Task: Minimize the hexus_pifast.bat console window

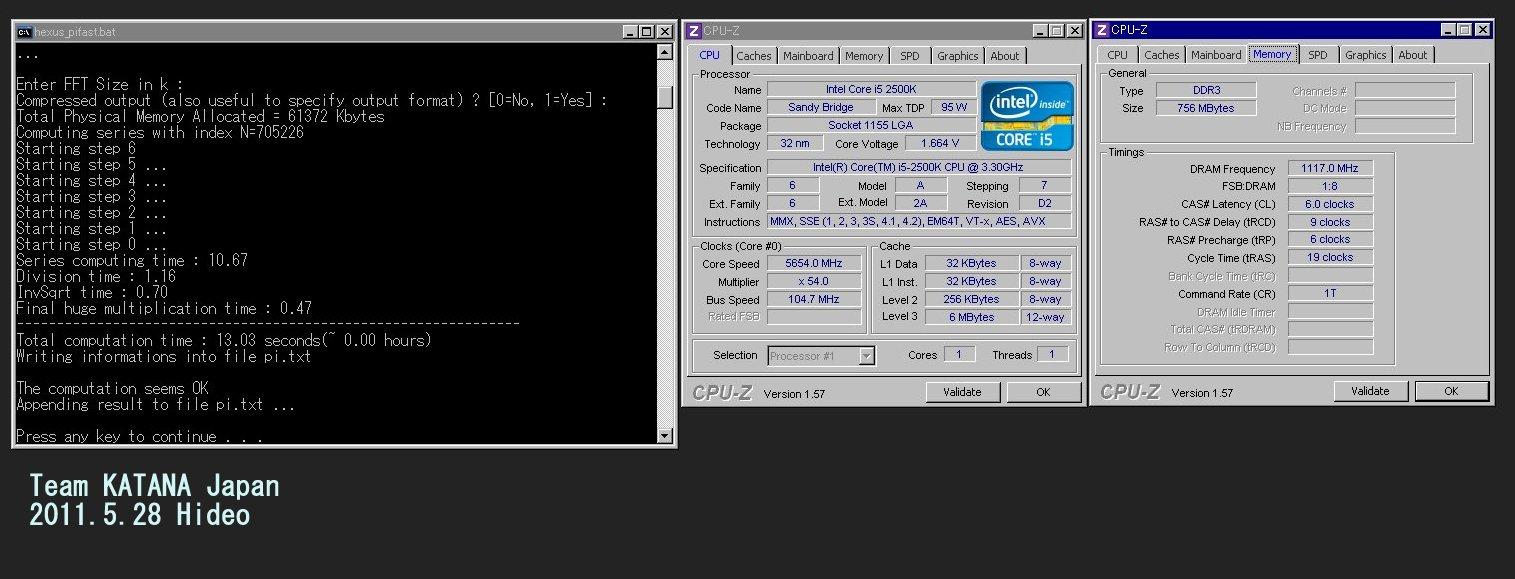Action: pos(630,32)
